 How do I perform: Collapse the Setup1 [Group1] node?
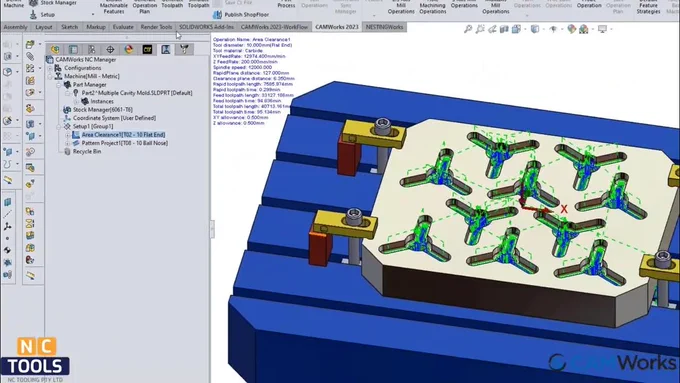coord(59,127)
